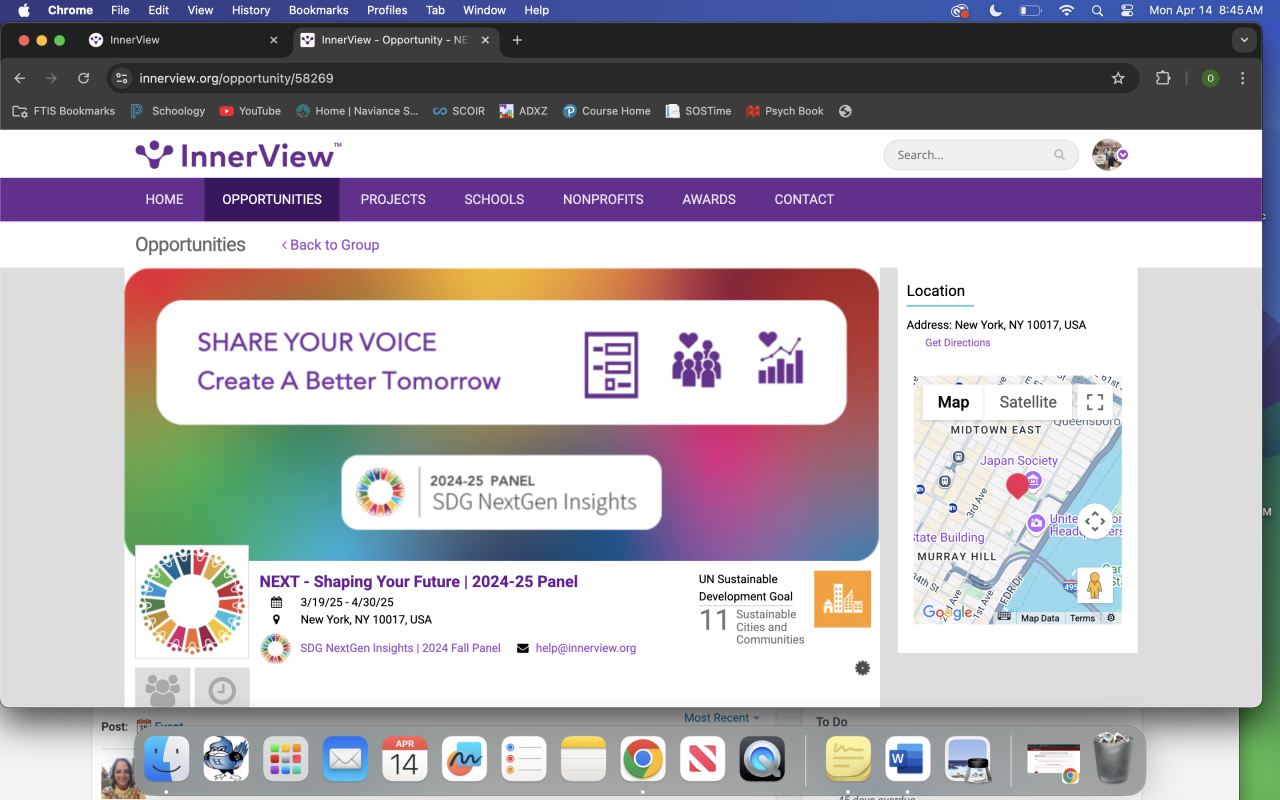Expand the tab search dropdown arrow
The width and height of the screenshot is (1280, 800).
pyautogui.click(x=1244, y=40)
